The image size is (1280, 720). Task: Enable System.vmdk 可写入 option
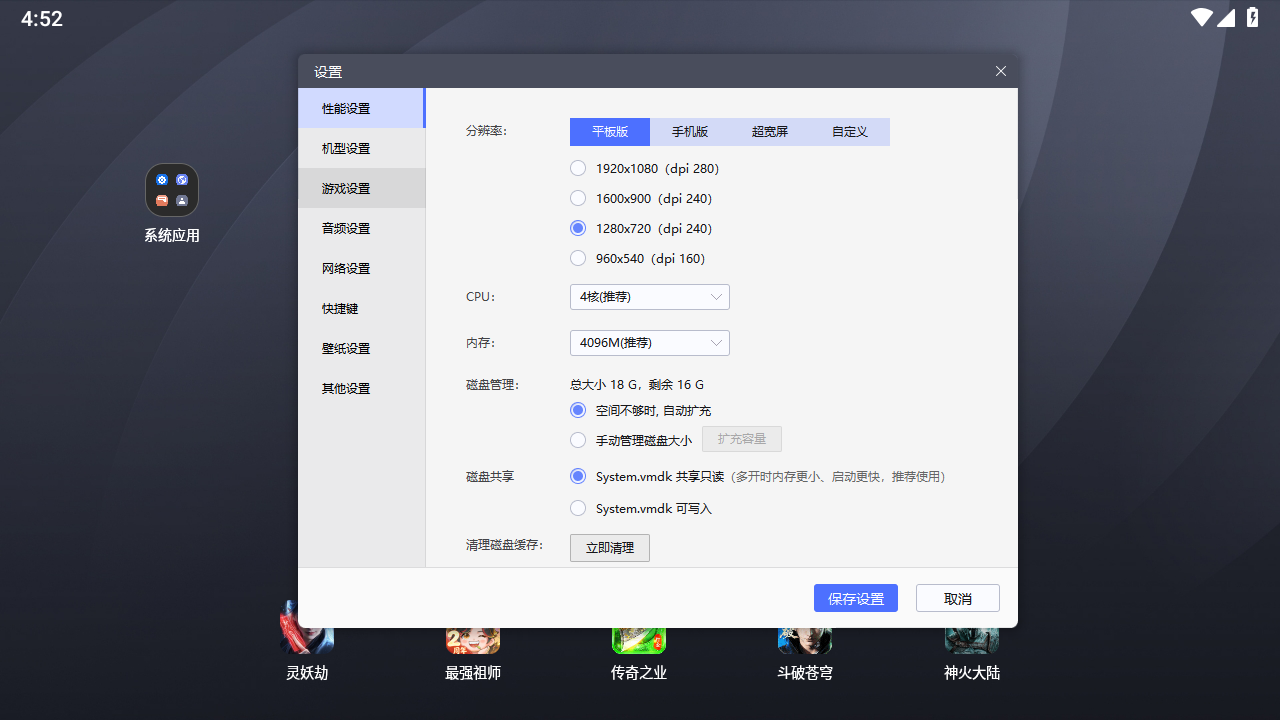click(x=578, y=508)
